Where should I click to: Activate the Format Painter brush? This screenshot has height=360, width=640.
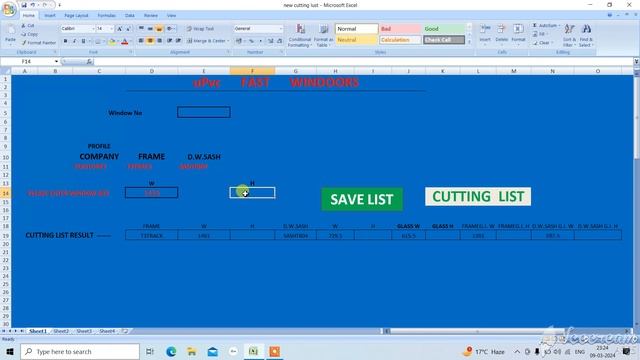click(39, 43)
